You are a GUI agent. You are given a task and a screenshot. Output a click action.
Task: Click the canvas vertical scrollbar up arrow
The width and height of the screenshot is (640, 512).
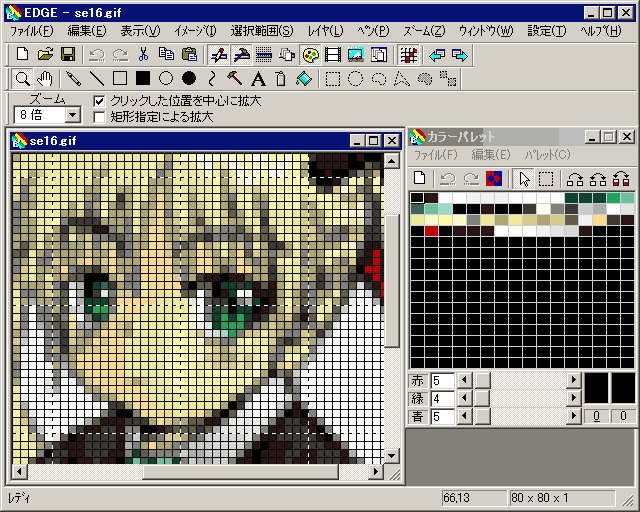[x=391, y=161]
